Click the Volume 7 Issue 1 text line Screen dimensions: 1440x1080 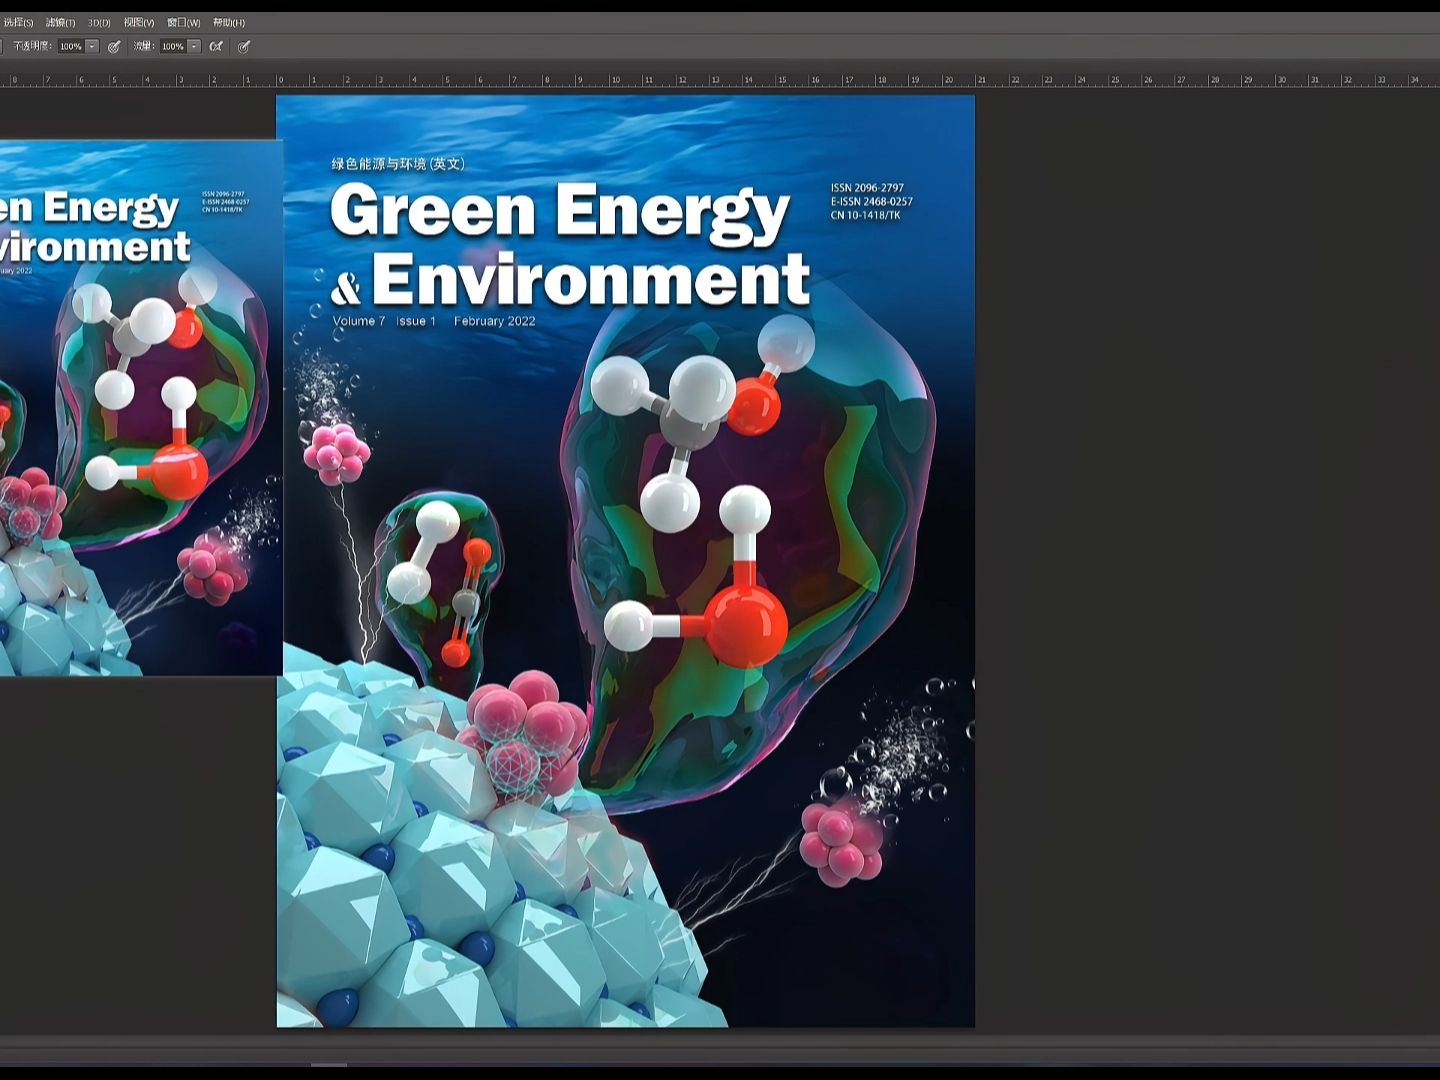434,321
